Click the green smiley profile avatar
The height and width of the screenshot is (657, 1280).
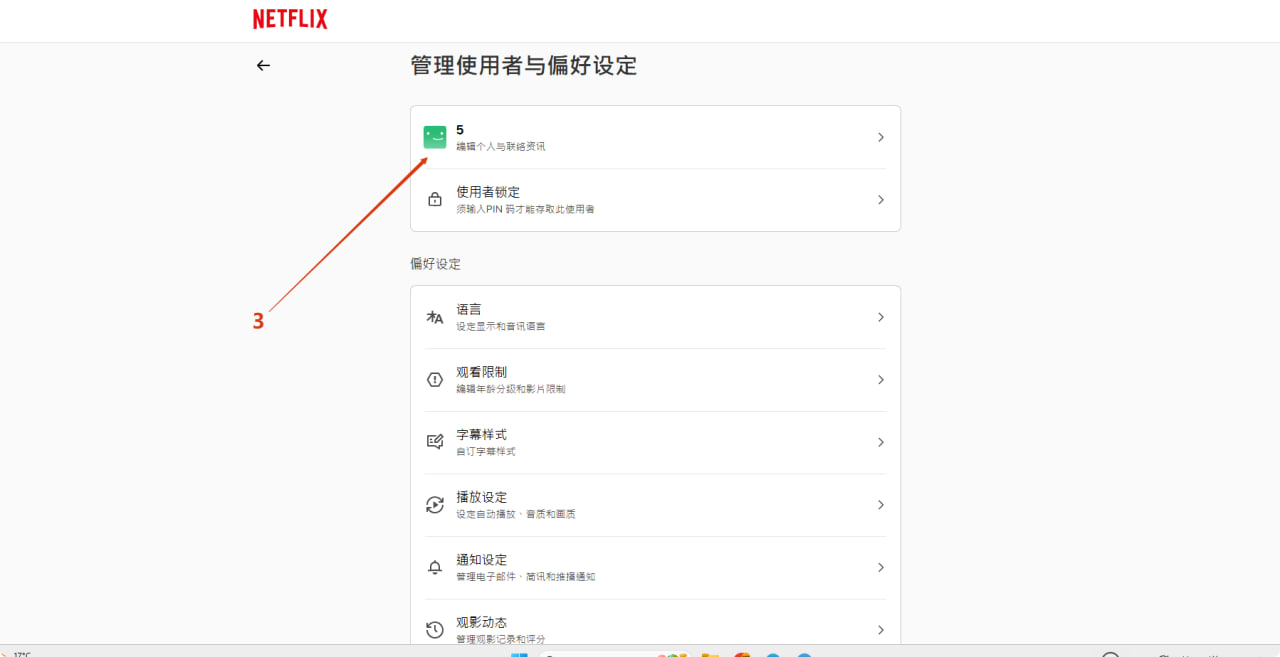point(435,137)
